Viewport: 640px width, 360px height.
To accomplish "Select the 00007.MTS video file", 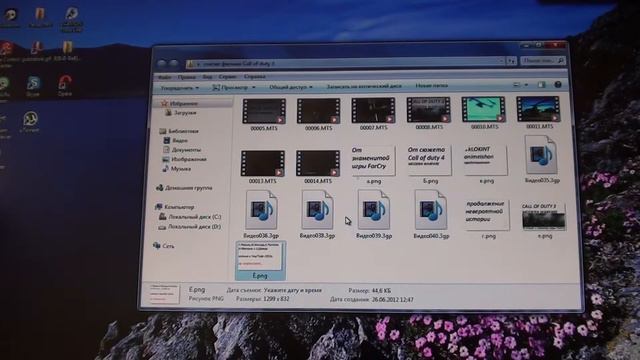I will [373, 110].
